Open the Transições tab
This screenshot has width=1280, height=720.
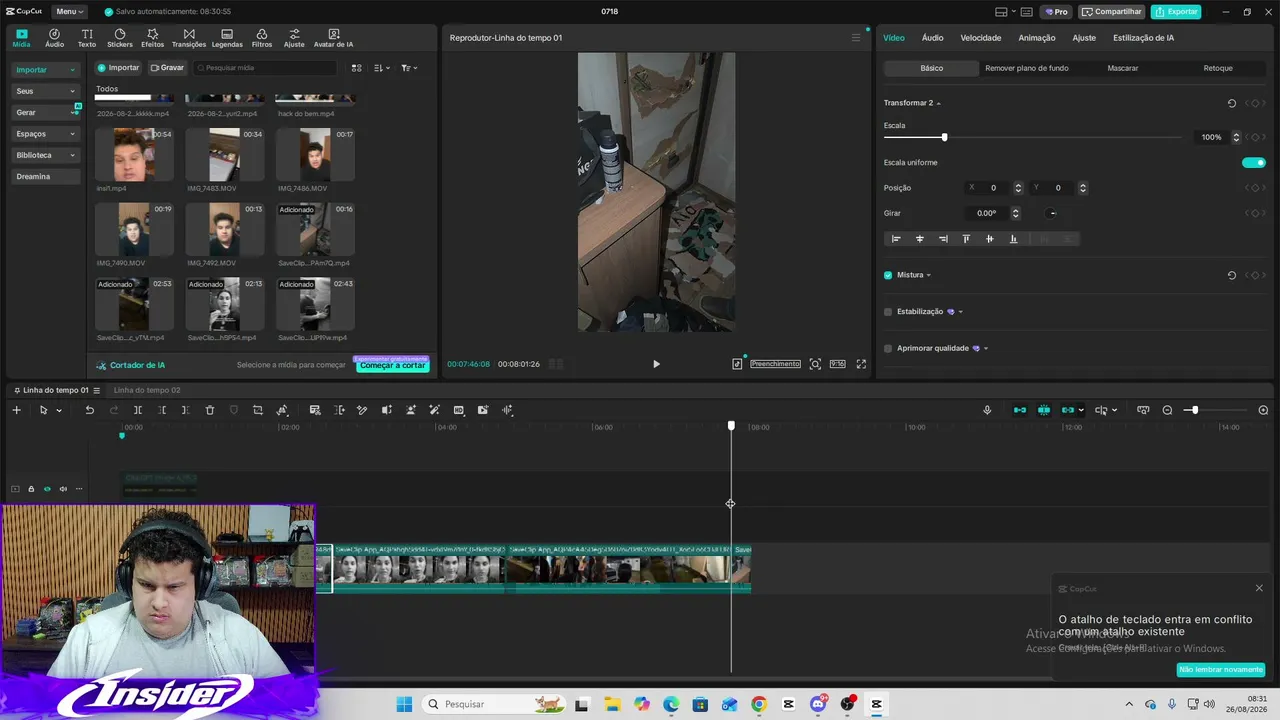189,38
